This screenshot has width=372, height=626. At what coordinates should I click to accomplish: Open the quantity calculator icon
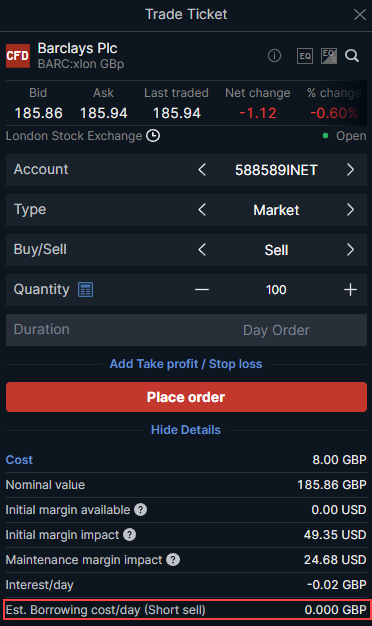pyautogui.click(x=85, y=289)
